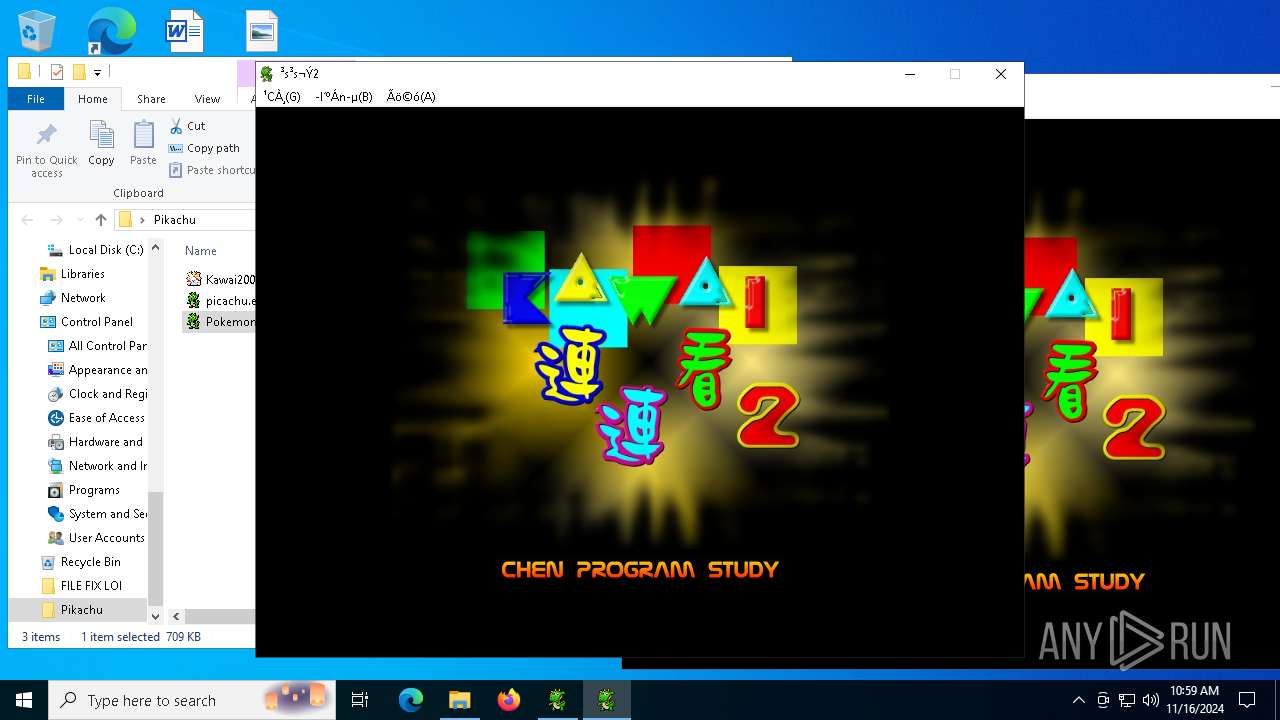Image resolution: width=1280 pixels, height=720 pixels.
Task: Click the taskbar search box
Action: (x=192, y=700)
